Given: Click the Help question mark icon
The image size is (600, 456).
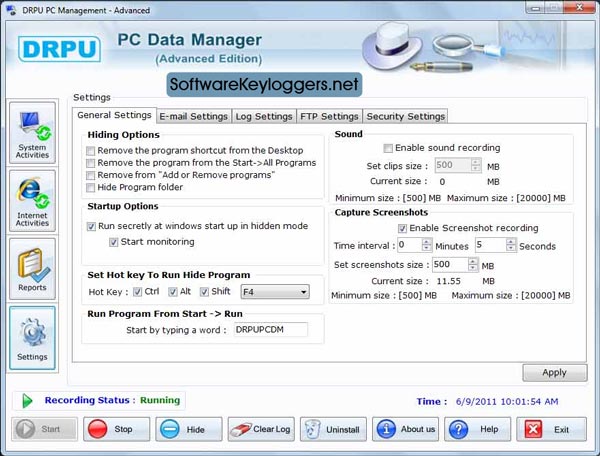Looking at the screenshot, I should tap(458, 429).
